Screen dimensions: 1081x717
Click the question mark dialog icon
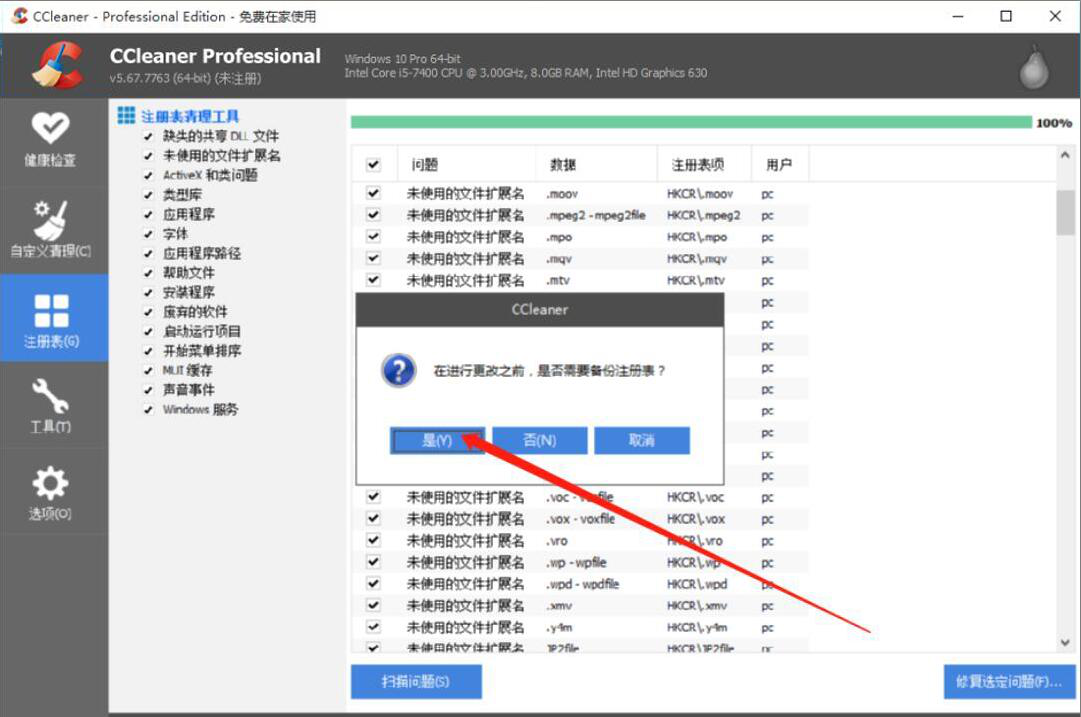coord(398,370)
